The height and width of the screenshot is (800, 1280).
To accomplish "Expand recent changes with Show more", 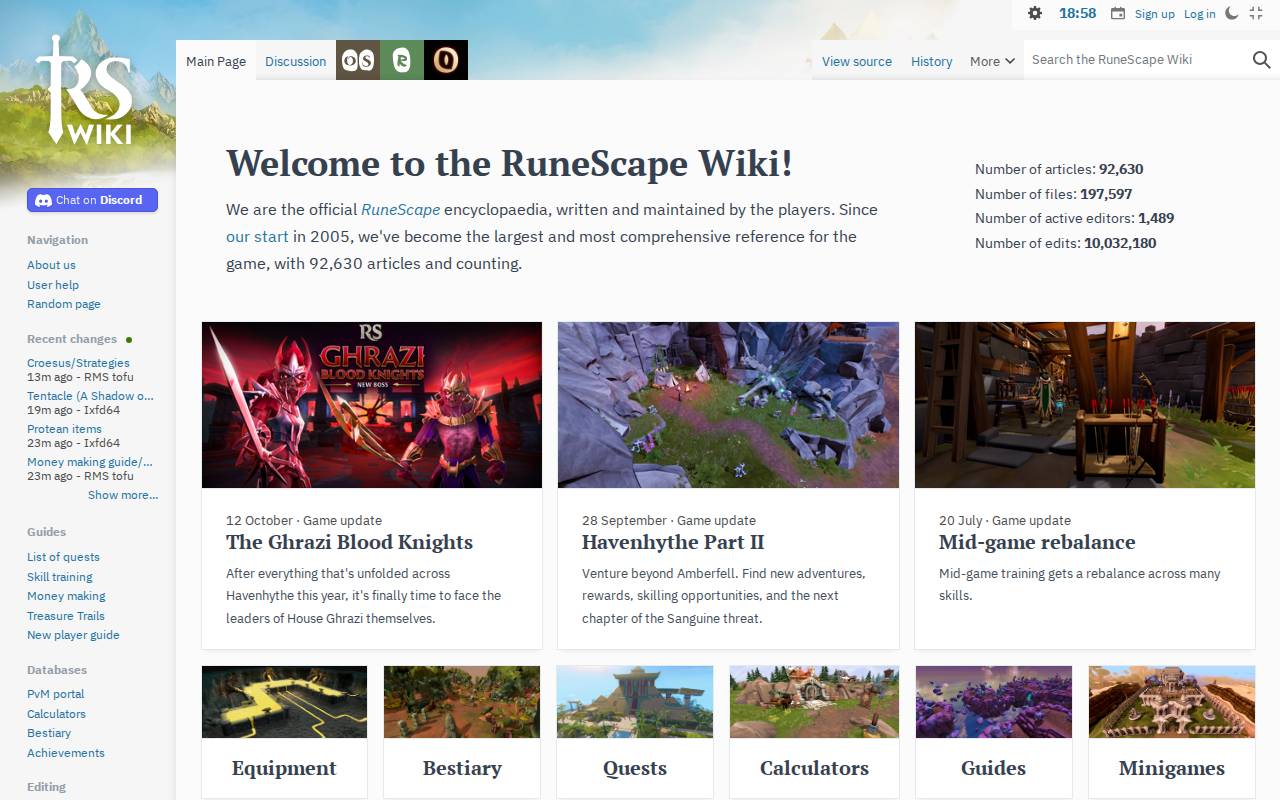I will point(123,495).
